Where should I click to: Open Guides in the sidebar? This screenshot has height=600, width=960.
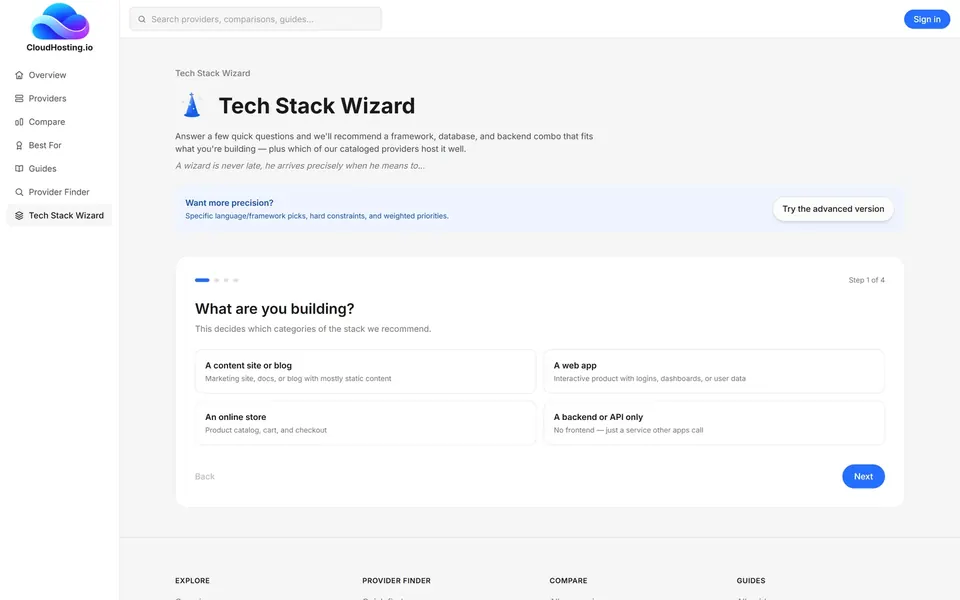coord(59,168)
